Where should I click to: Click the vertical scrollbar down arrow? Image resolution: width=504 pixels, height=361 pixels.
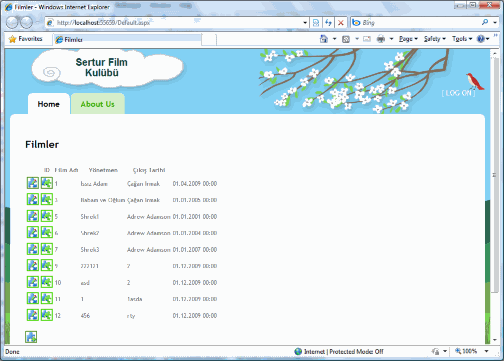click(x=495, y=340)
